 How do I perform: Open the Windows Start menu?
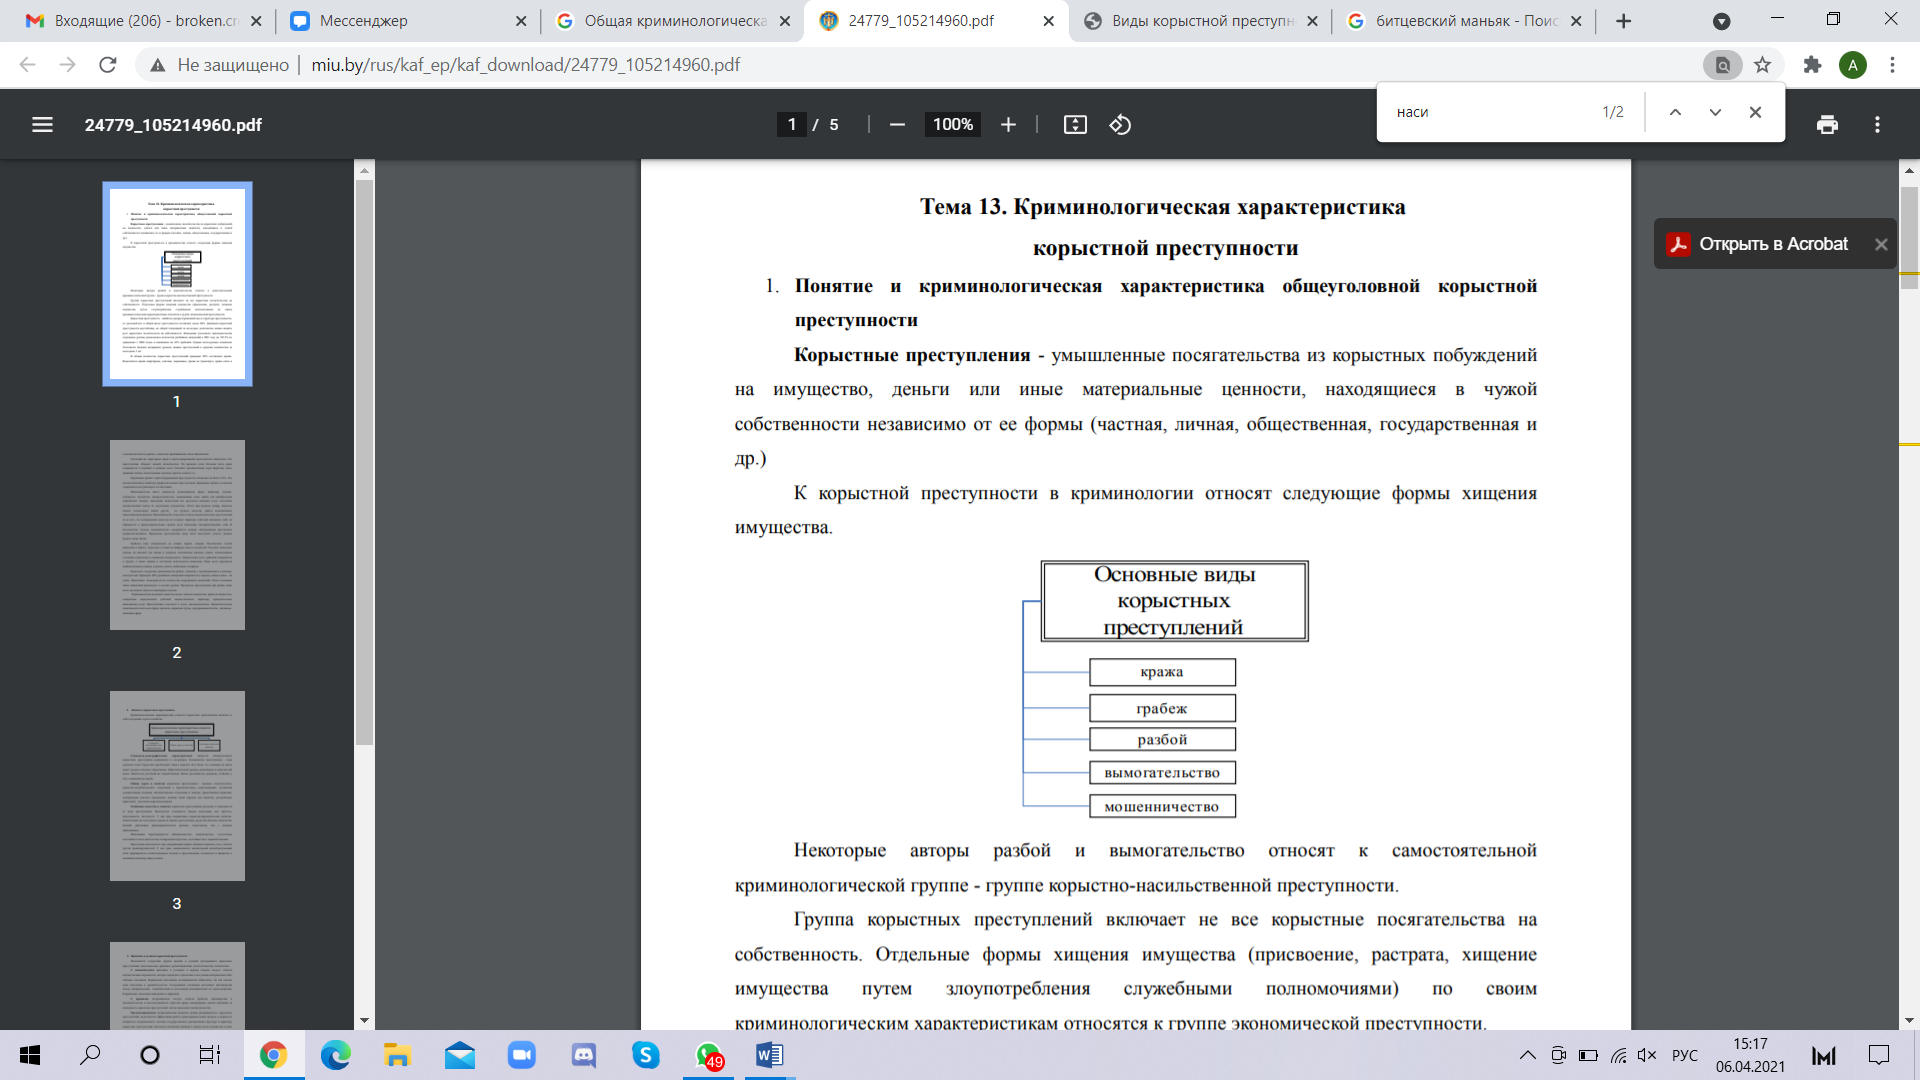29,1055
